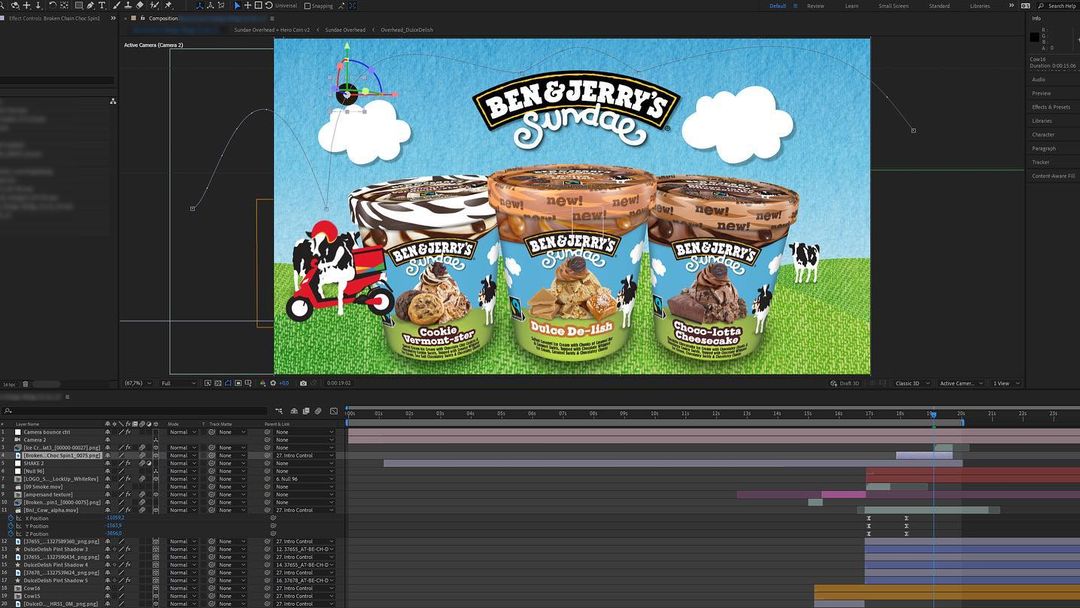
Task: Click the snapshot camera icon below viewer
Action: coord(303,383)
